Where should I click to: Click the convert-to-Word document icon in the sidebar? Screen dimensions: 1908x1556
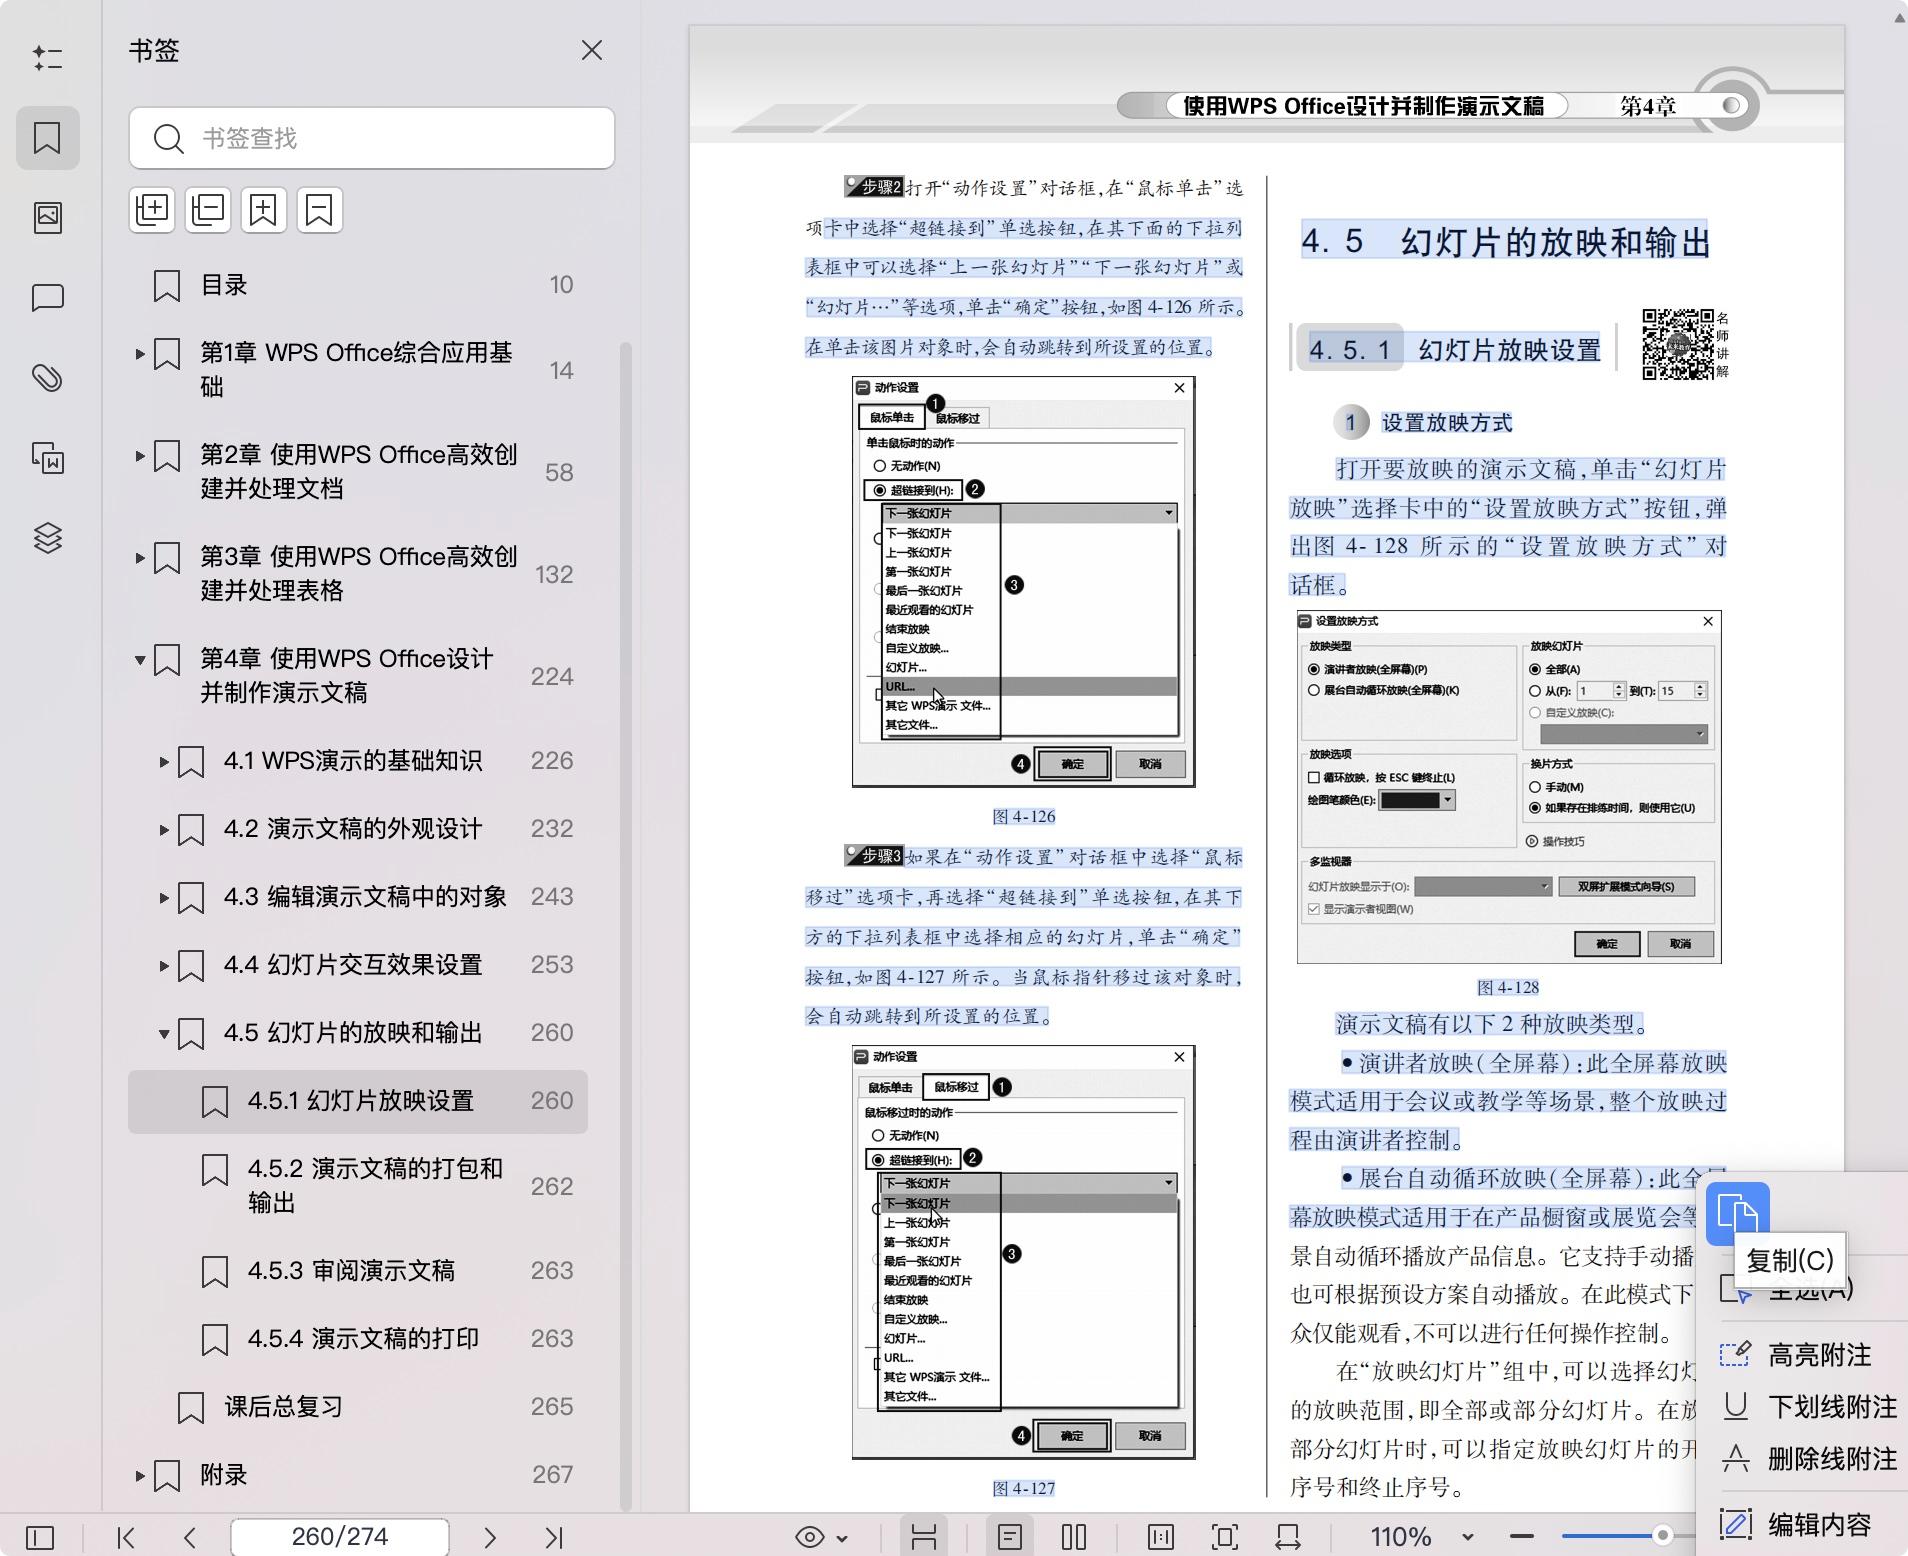pyautogui.click(x=47, y=458)
